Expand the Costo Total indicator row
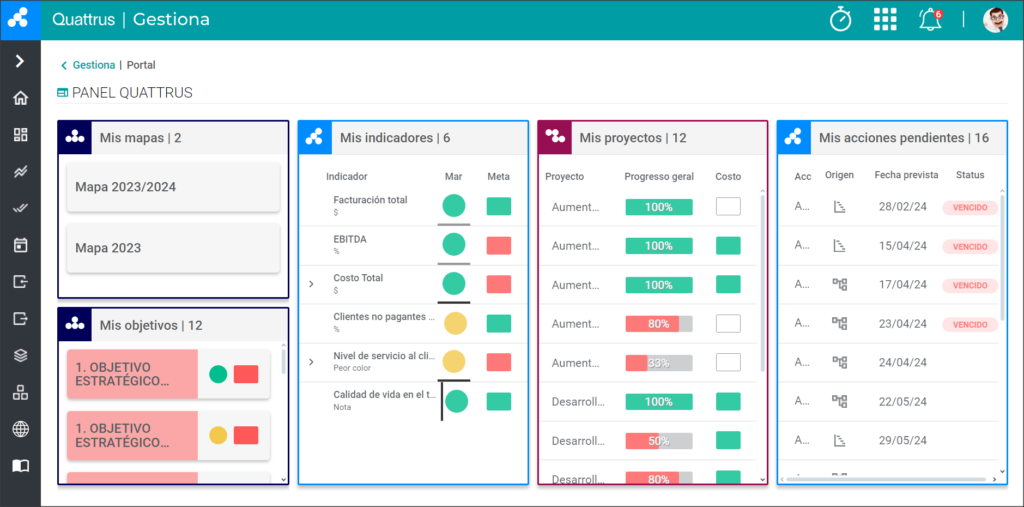Viewport: 1024px width, 507px height. click(311, 284)
